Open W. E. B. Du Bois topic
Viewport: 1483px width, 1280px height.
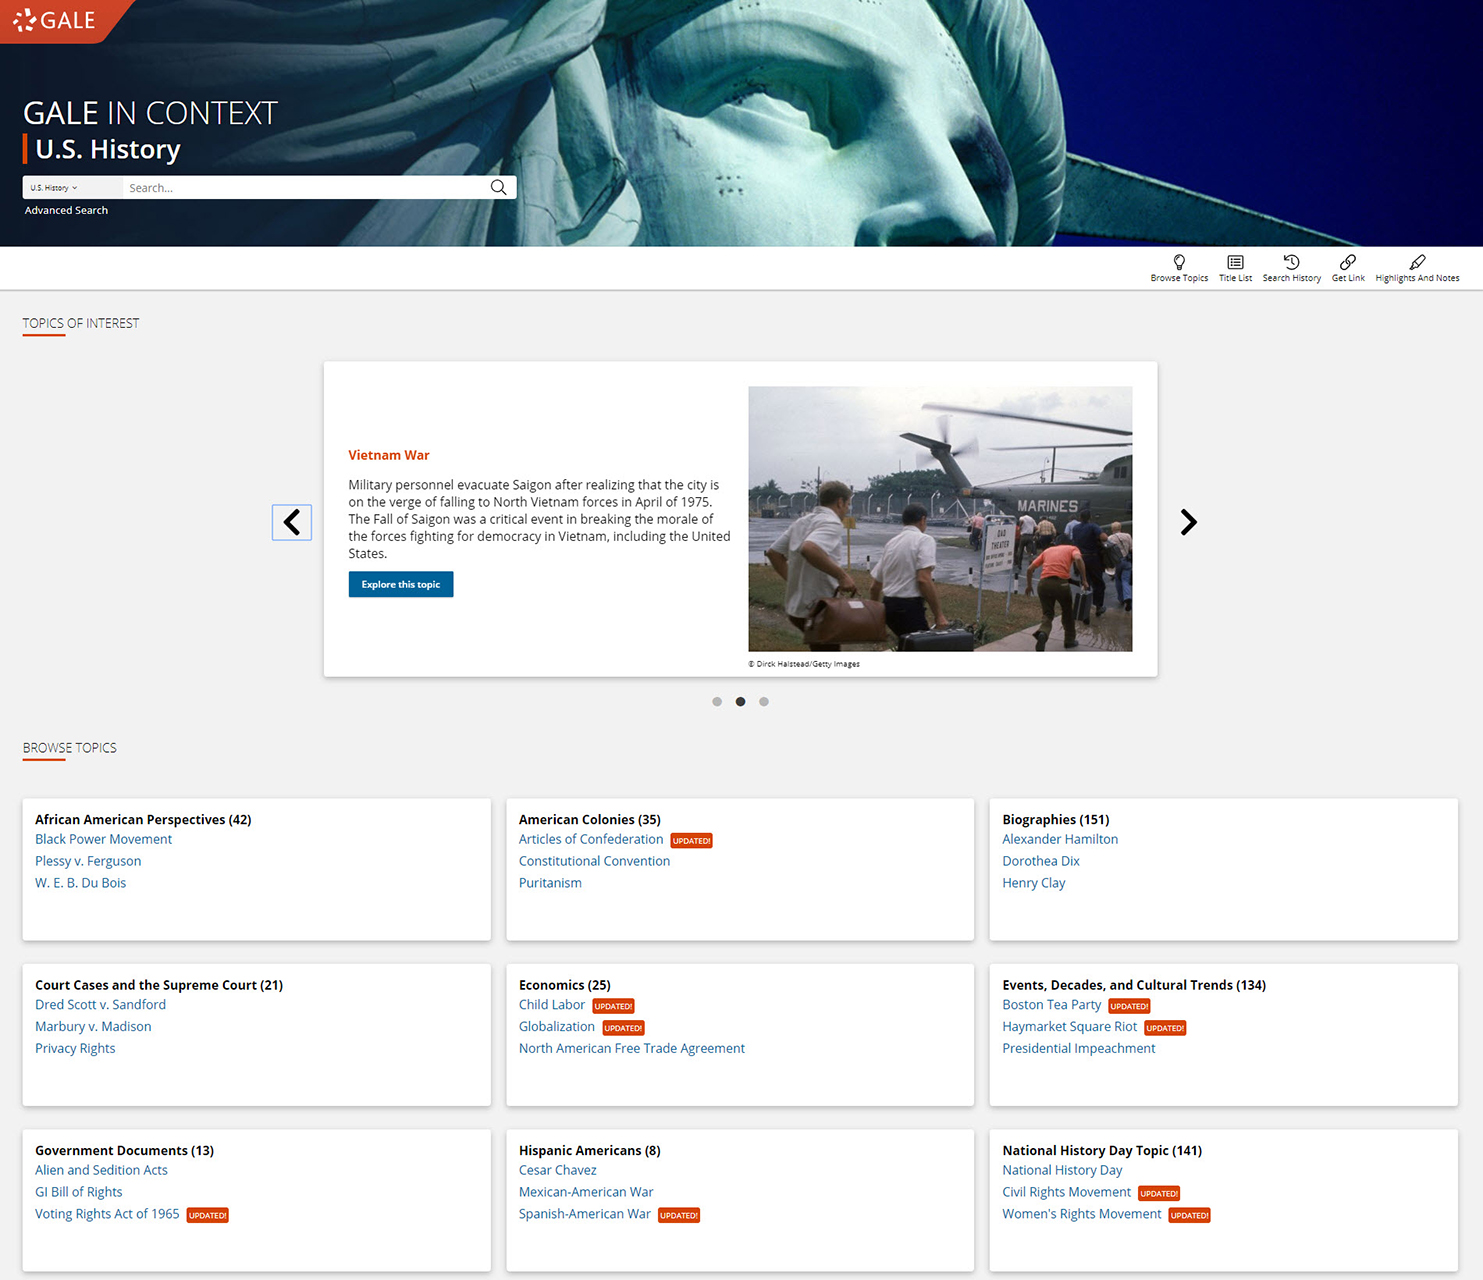tap(81, 883)
